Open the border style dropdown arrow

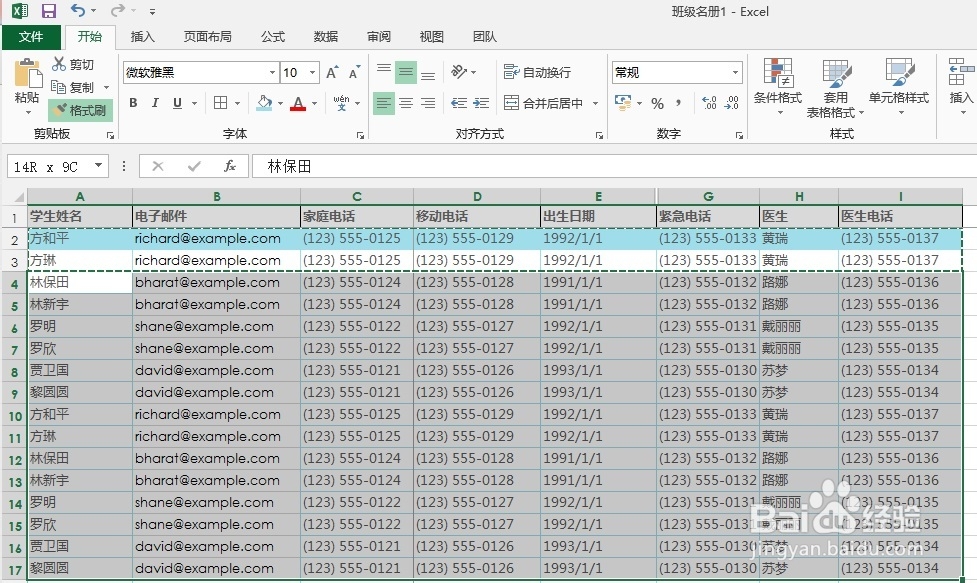pyautogui.click(x=237, y=103)
